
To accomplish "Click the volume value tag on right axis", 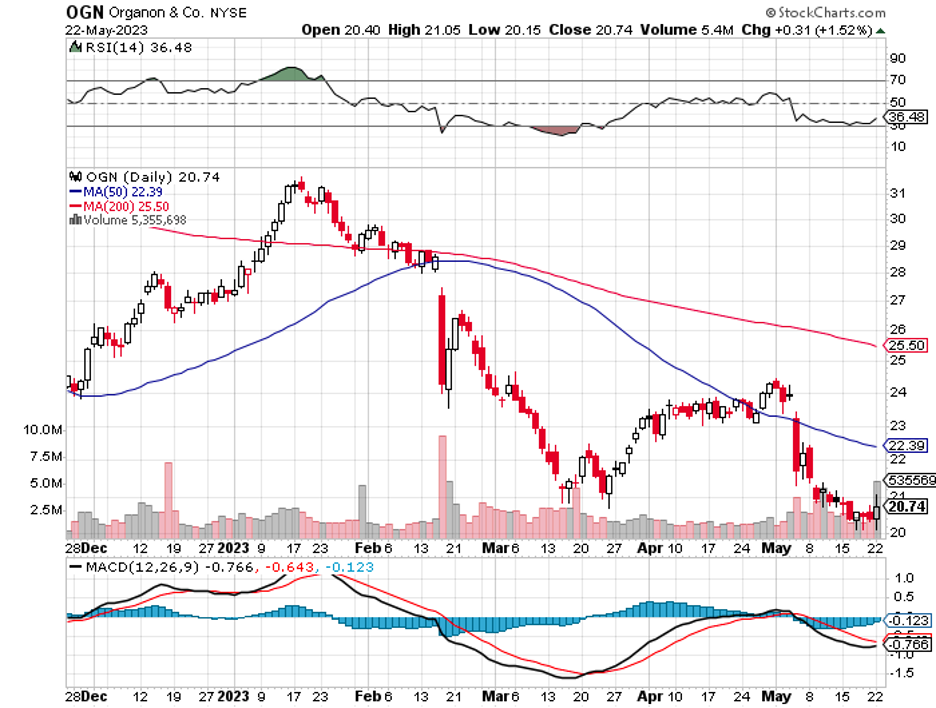I will click(910, 480).
